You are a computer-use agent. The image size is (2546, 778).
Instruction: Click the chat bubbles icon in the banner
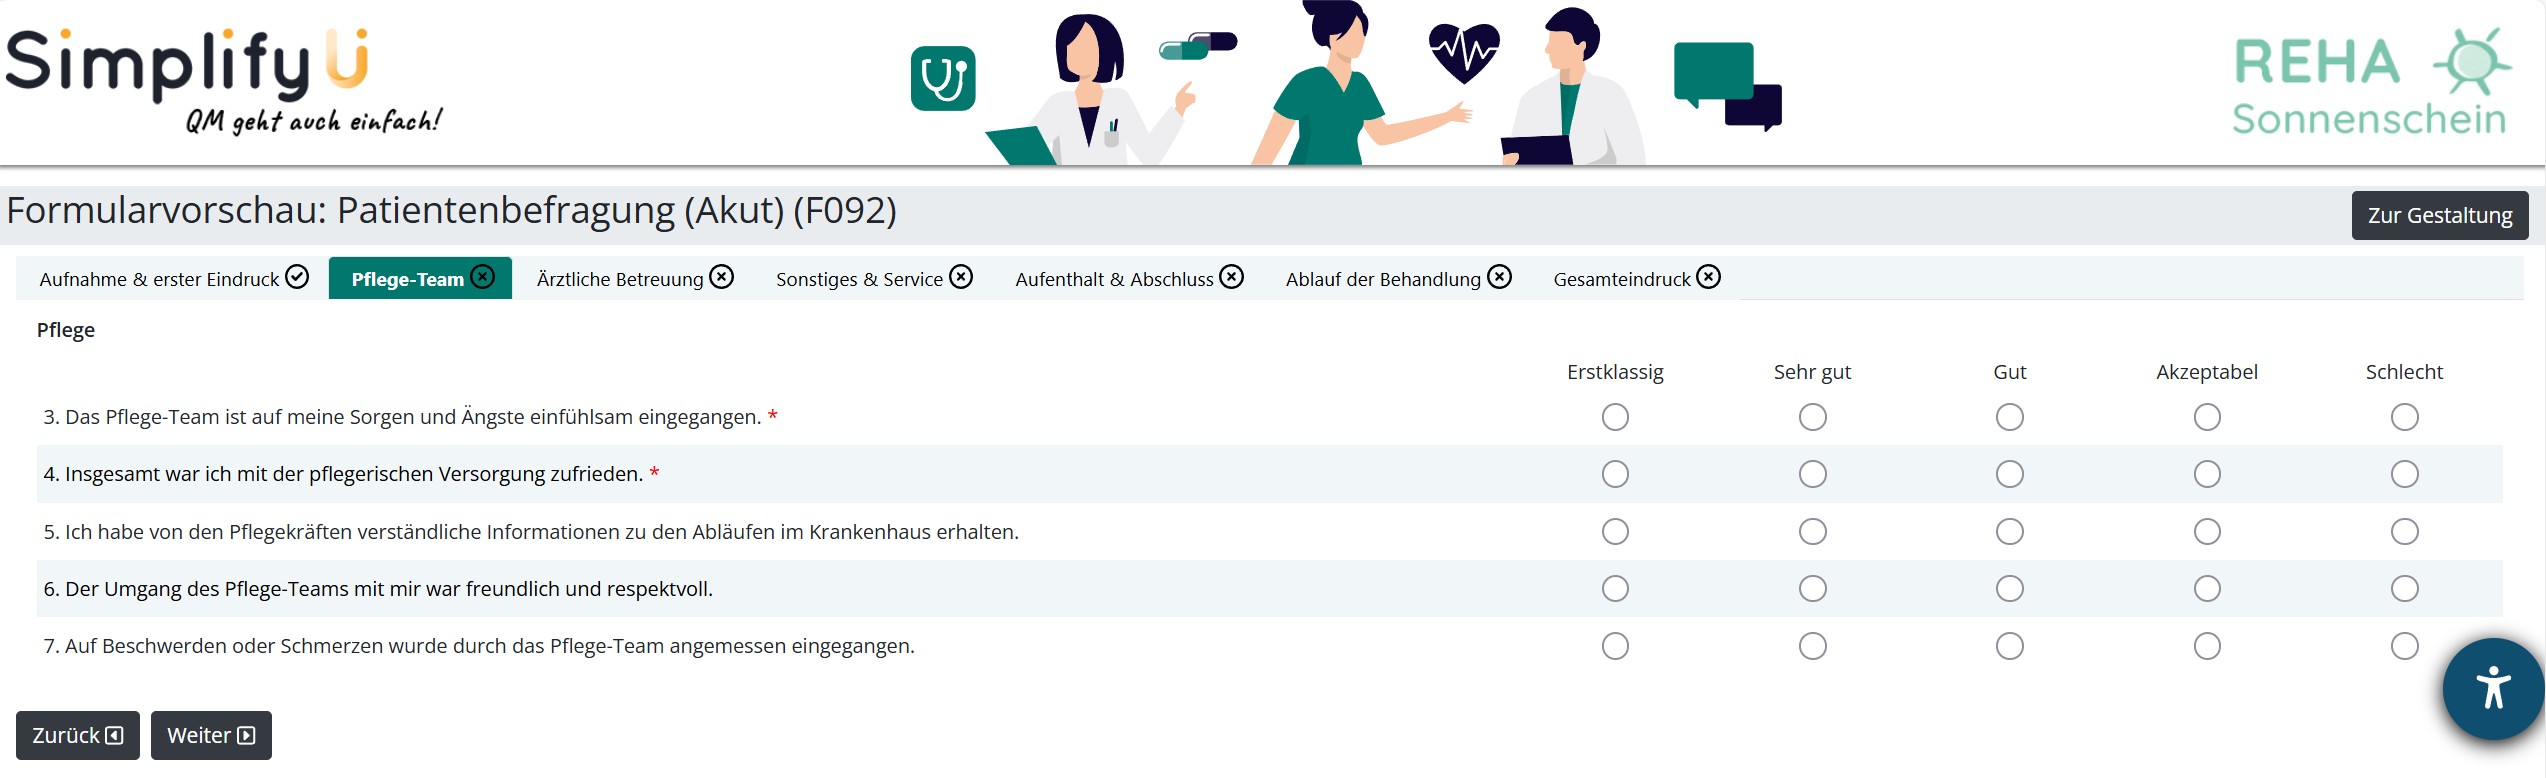click(1727, 85)
